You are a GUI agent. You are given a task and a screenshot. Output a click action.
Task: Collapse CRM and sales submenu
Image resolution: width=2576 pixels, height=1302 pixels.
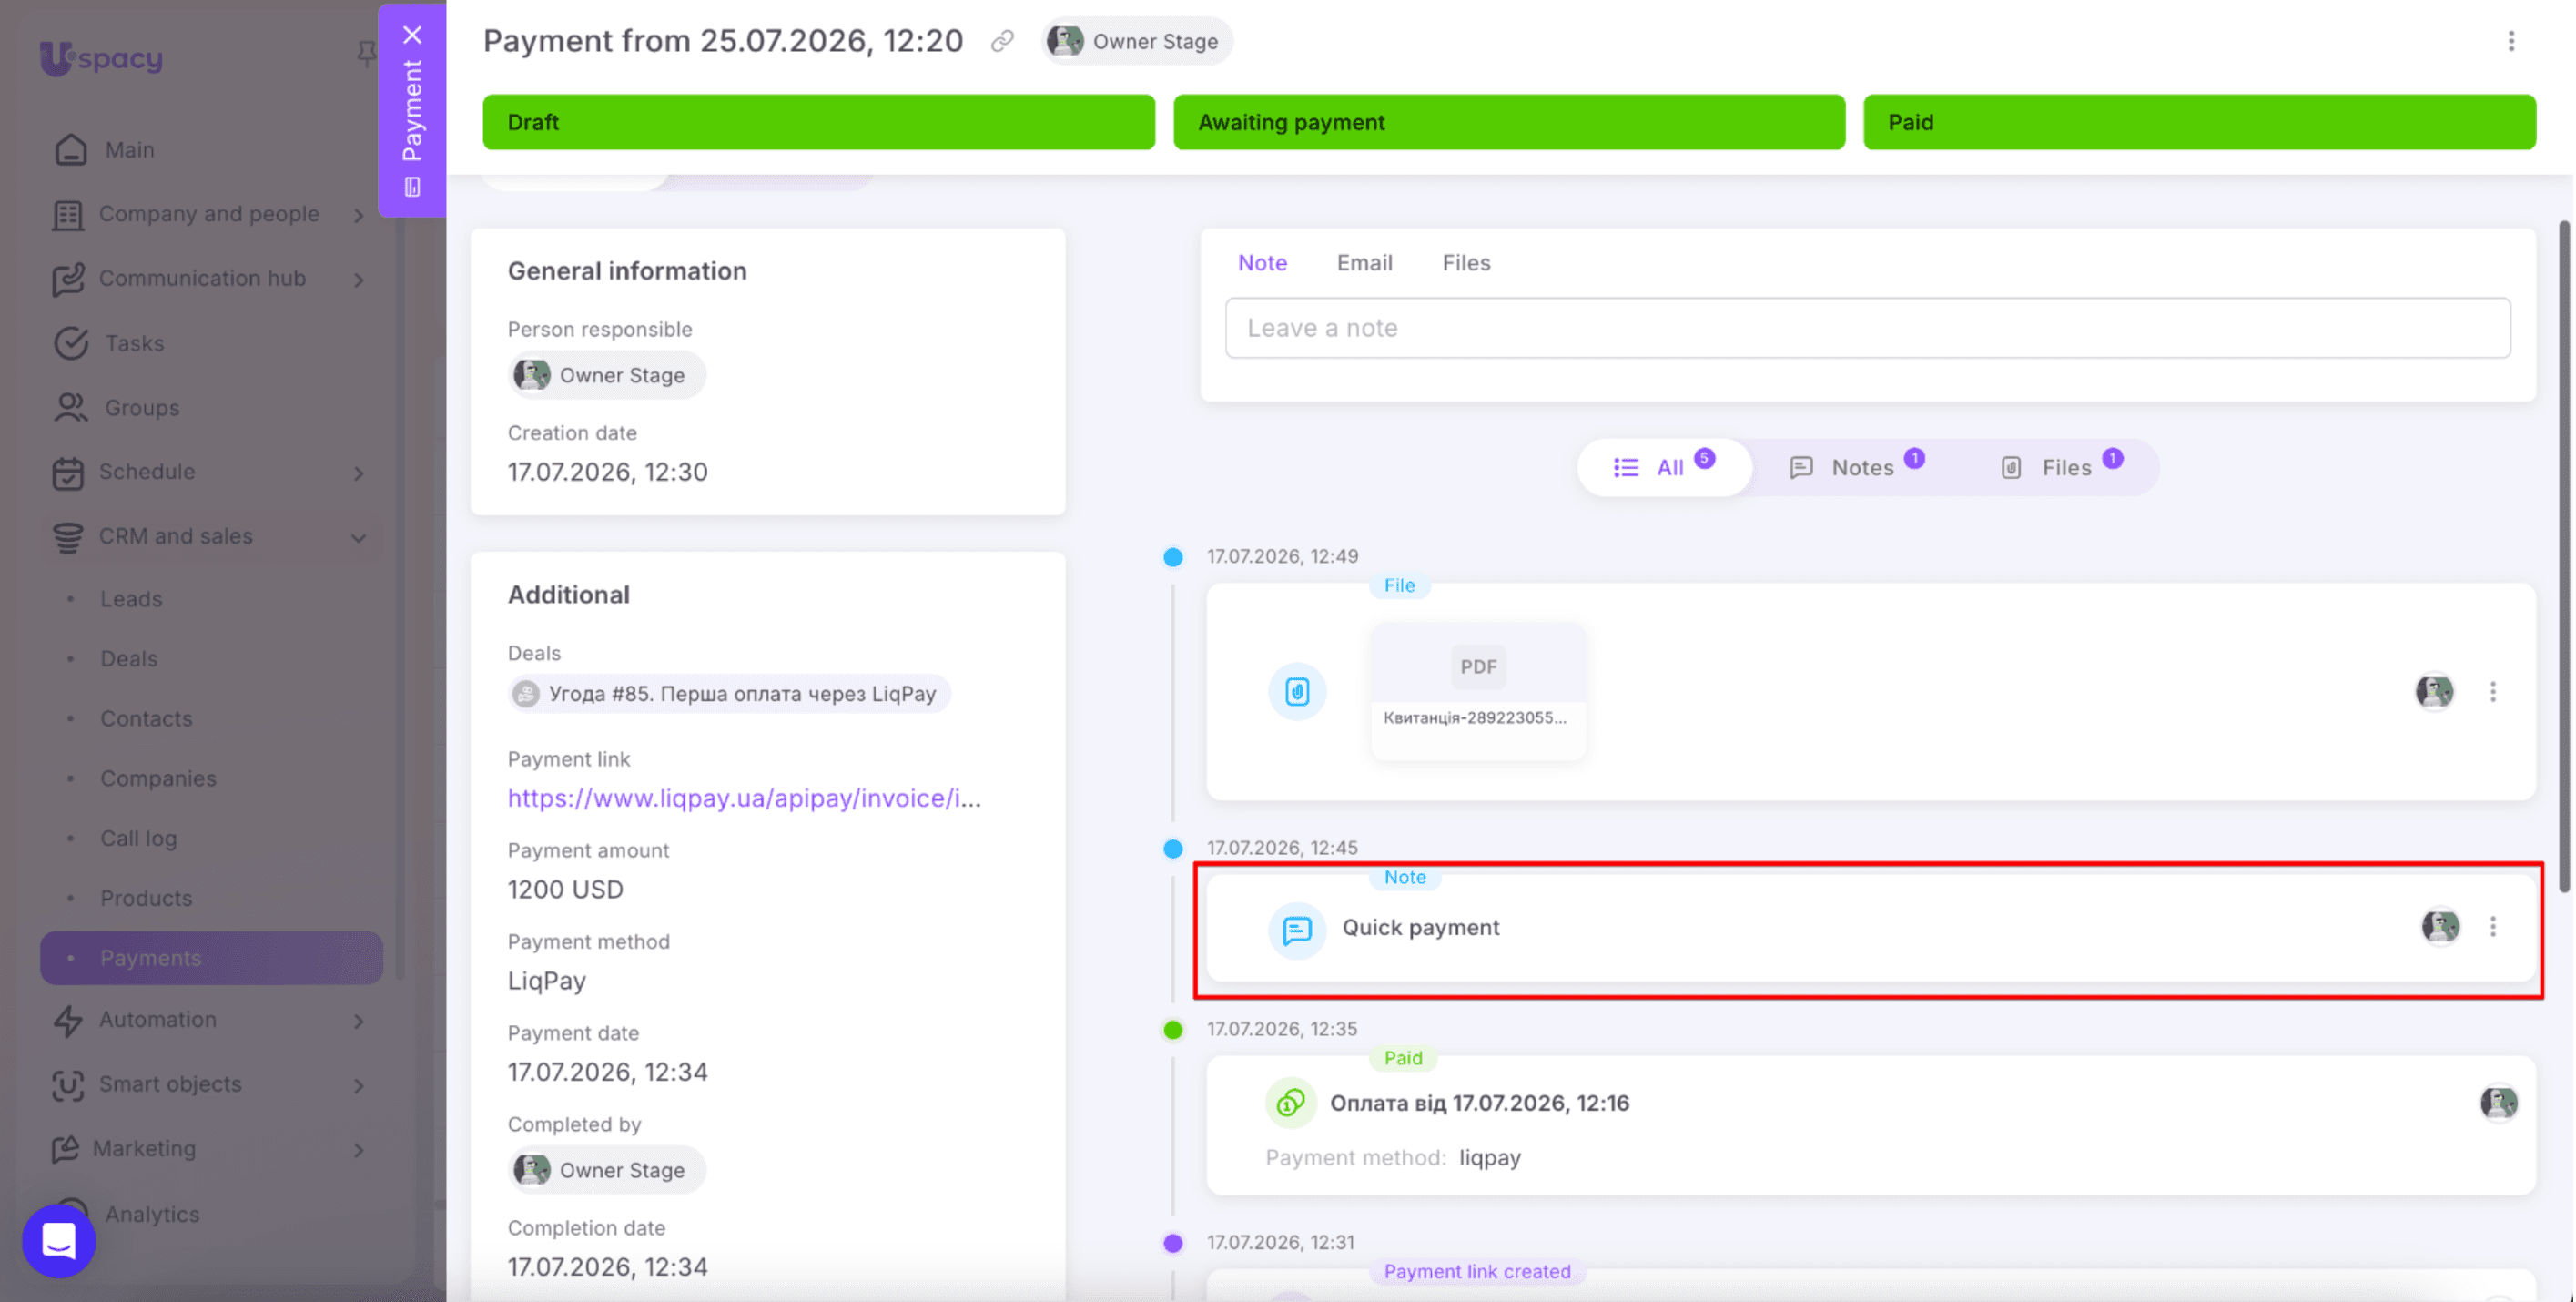point(359,537)
